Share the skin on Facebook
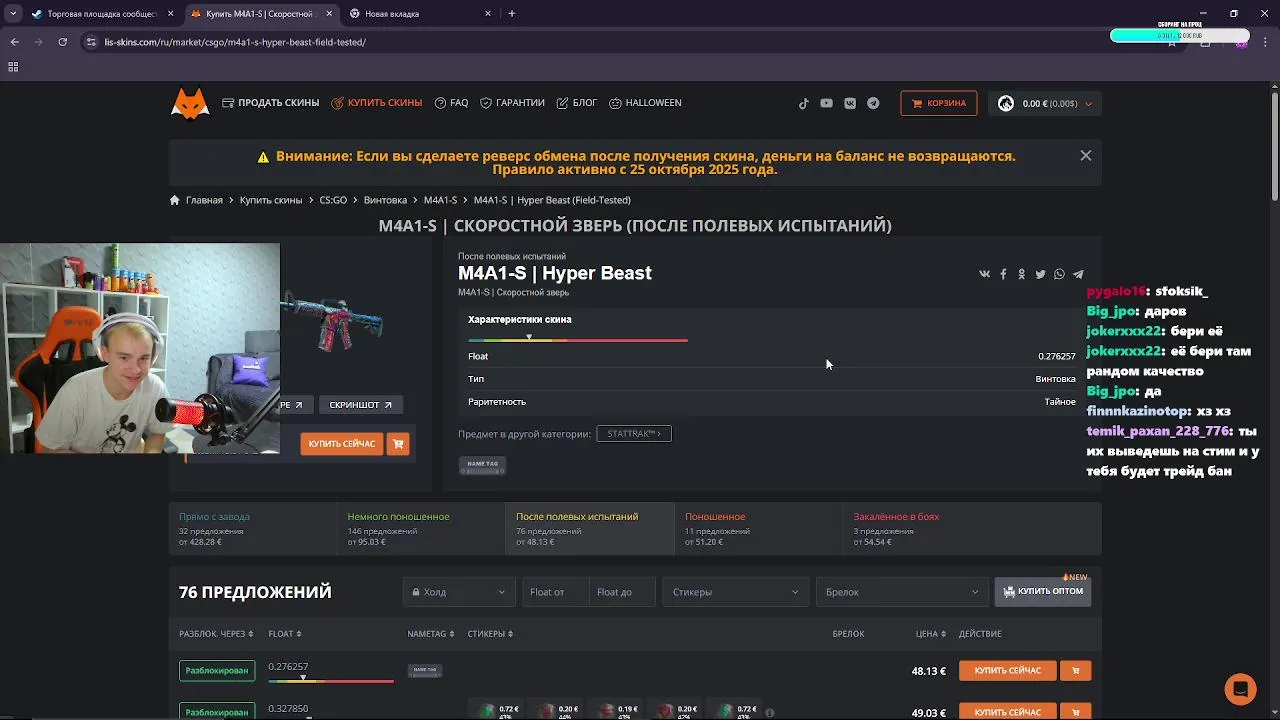1280x720 pixels. [x=1003, y=274]
